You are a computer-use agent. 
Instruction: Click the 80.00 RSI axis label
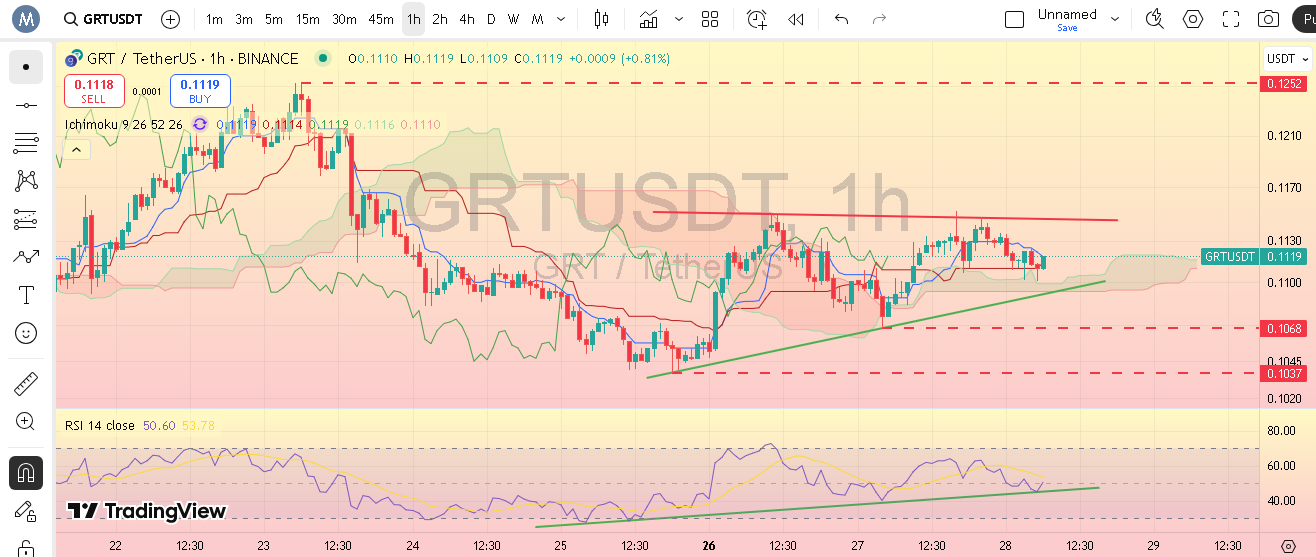pyautogui.click(x=1281, y=431)
